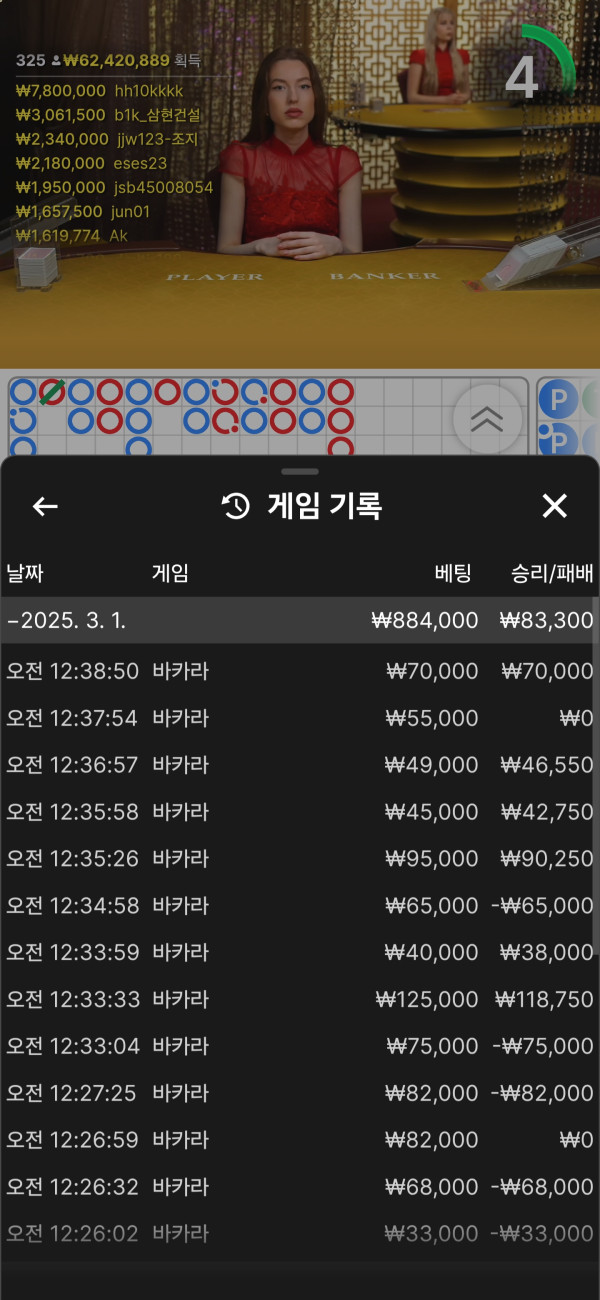600x1300 pixels.
Task: Click the player count icon beside 325
Action: coord(56,61)
